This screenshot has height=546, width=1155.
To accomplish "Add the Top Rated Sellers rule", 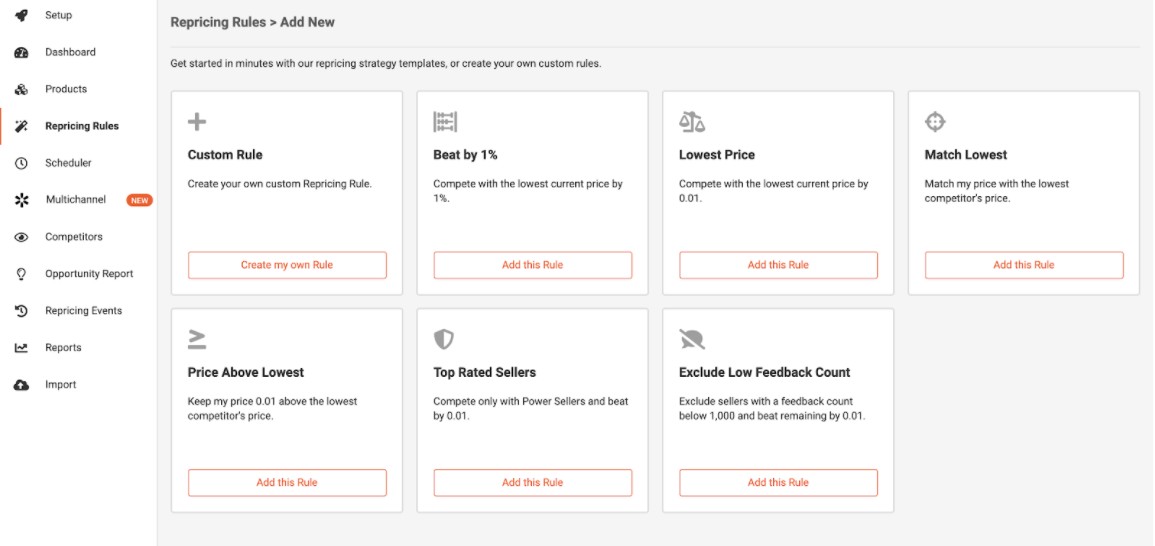I will pyautogui.click(x=533, y=483).
